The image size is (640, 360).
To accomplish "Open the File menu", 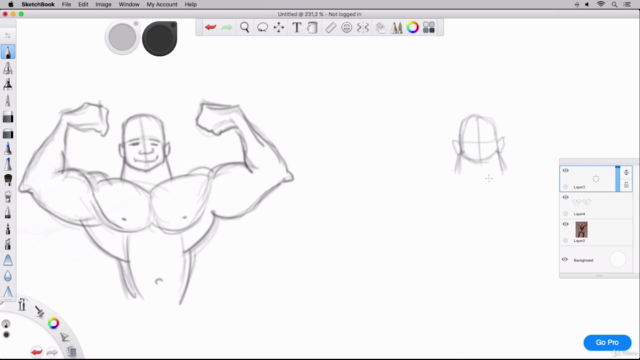I will (x=66, y=4).
